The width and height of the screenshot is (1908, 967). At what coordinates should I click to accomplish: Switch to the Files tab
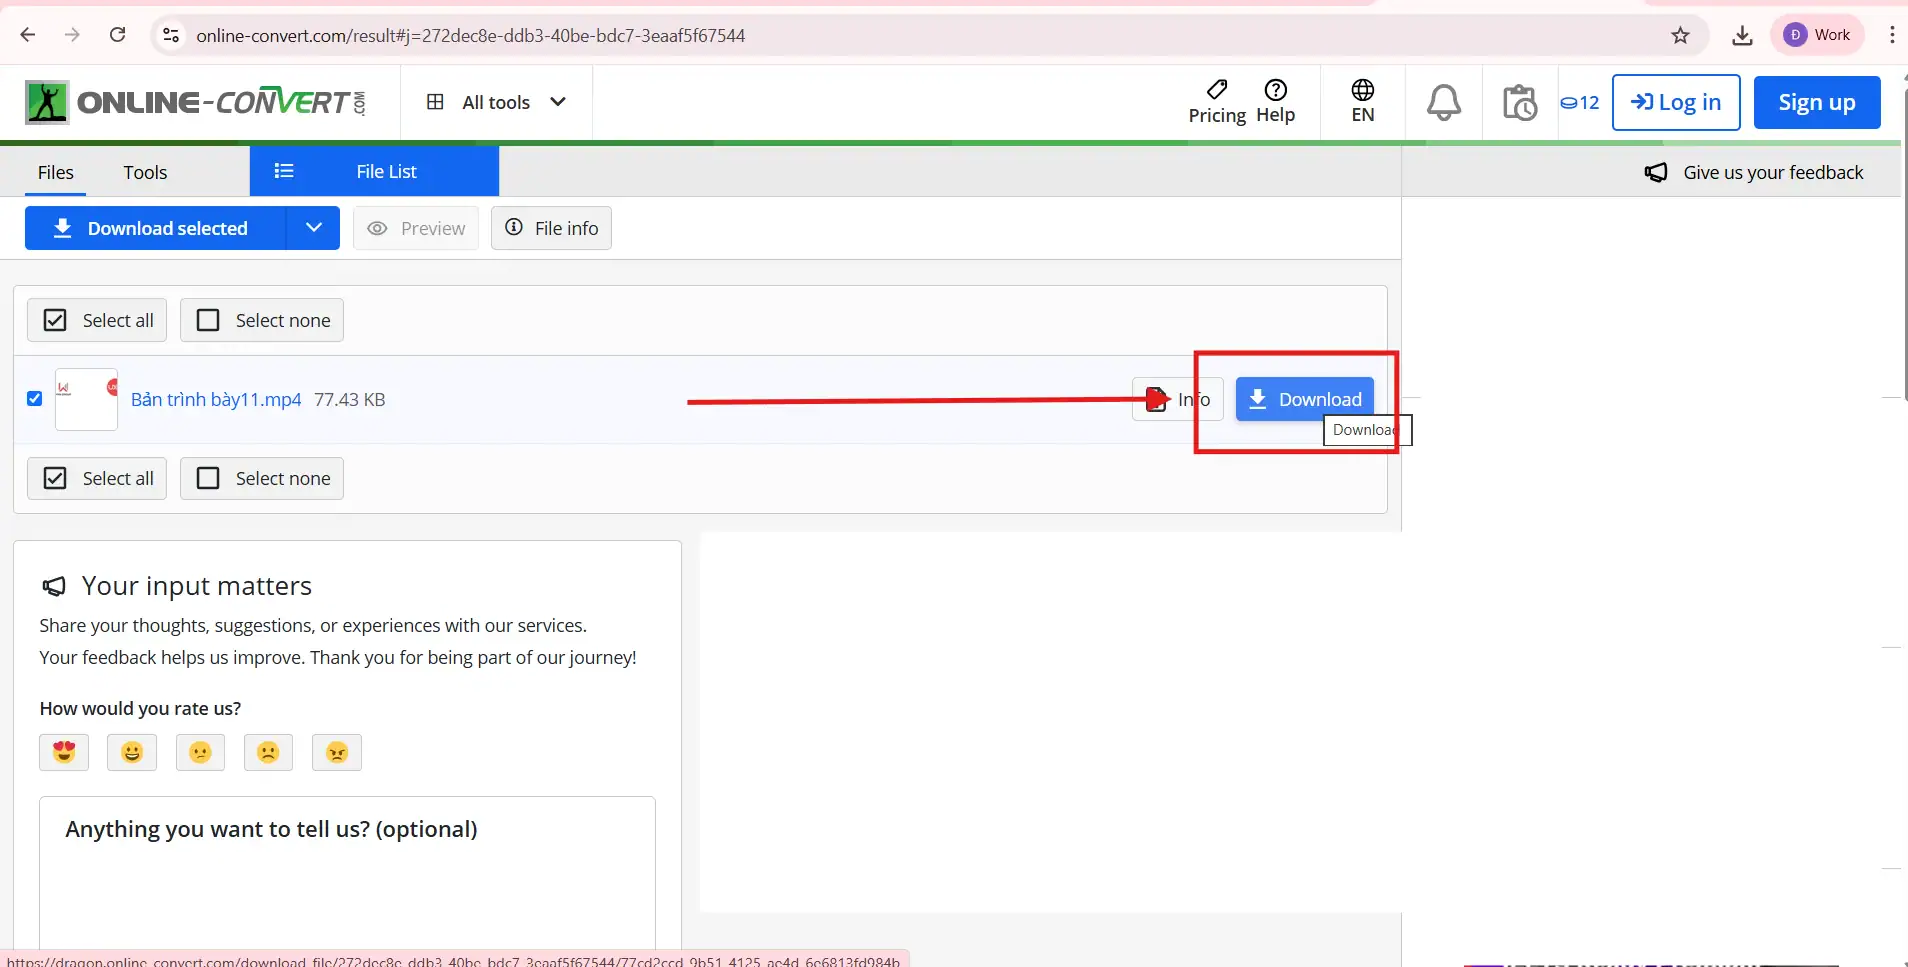pyautogui.click(x=56, y=172)
